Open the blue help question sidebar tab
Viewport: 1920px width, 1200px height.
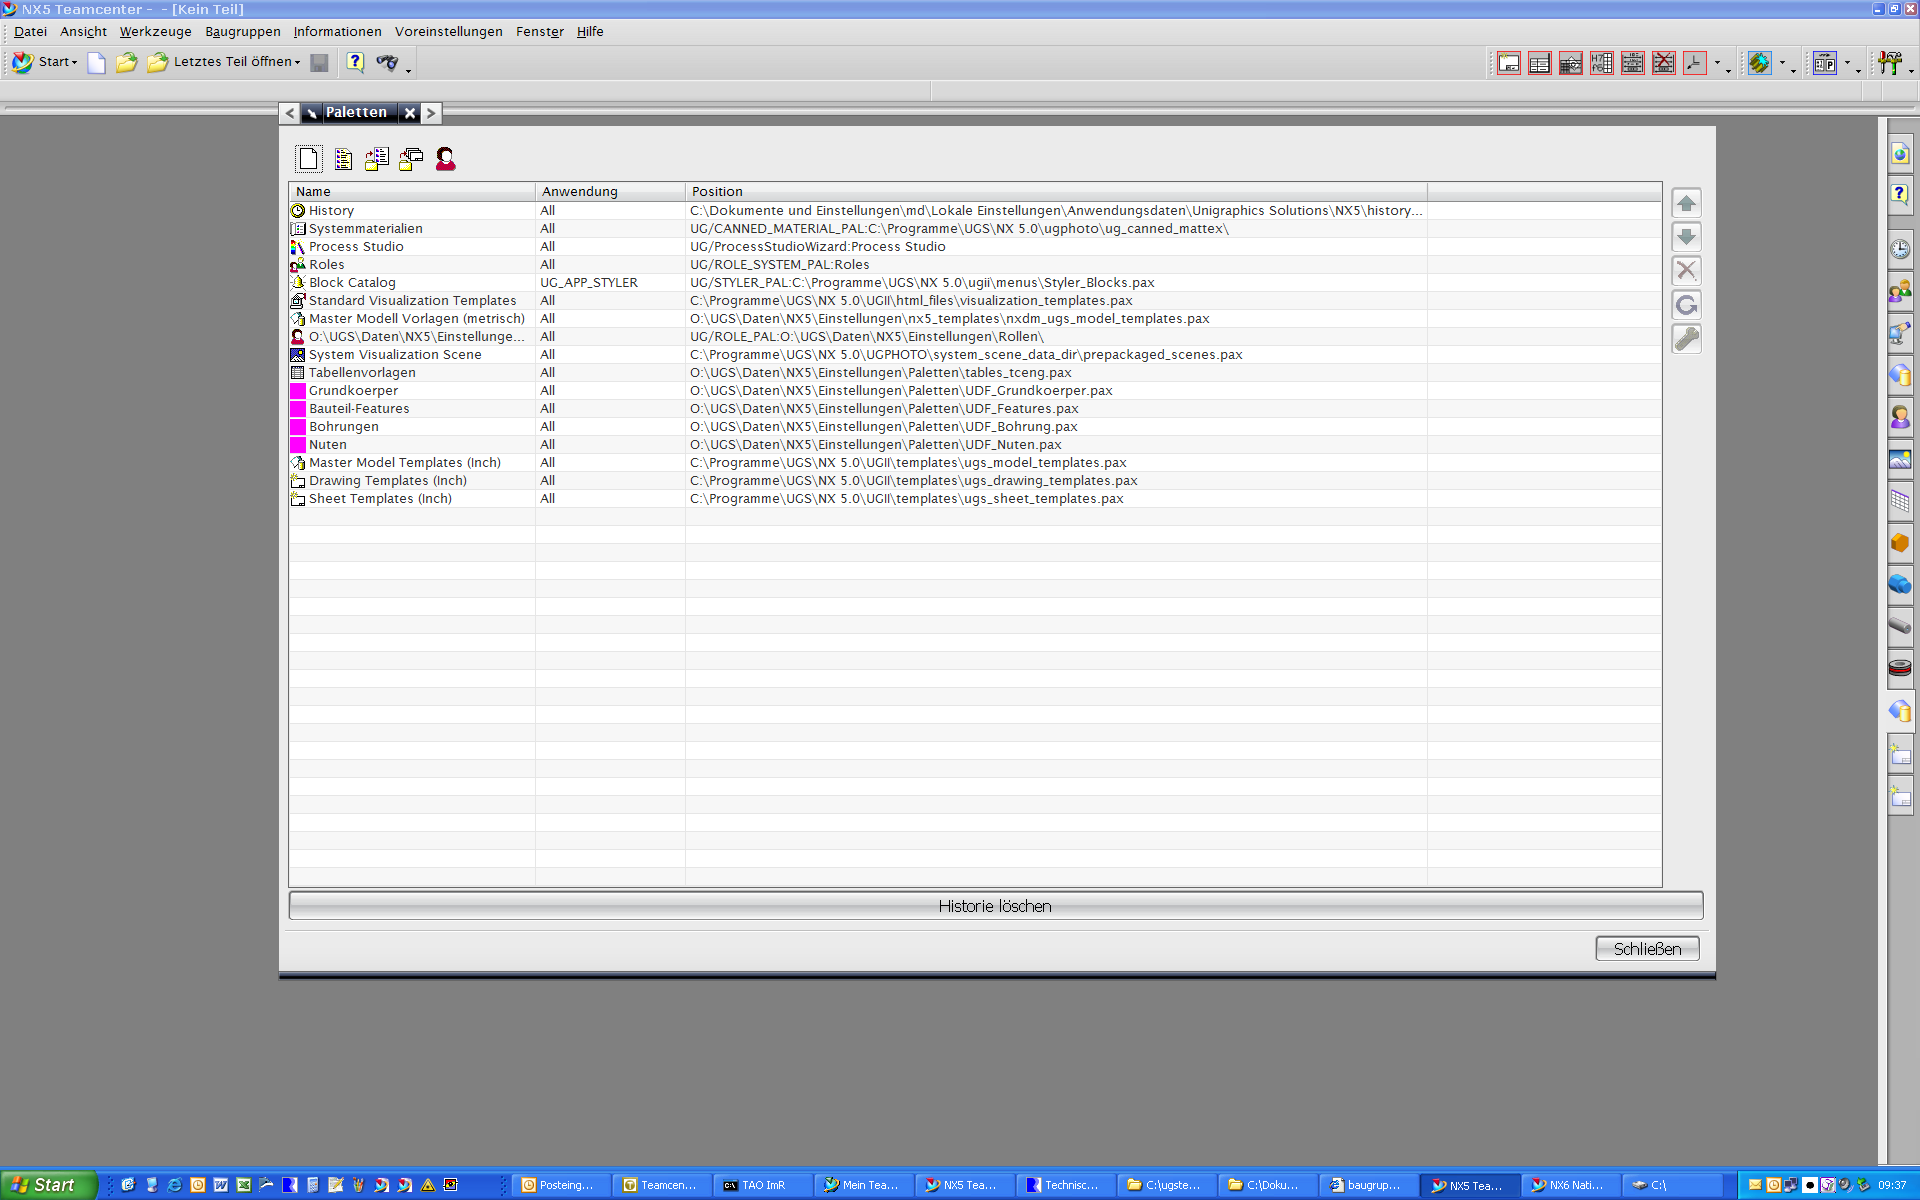(x=1900, y=195)
